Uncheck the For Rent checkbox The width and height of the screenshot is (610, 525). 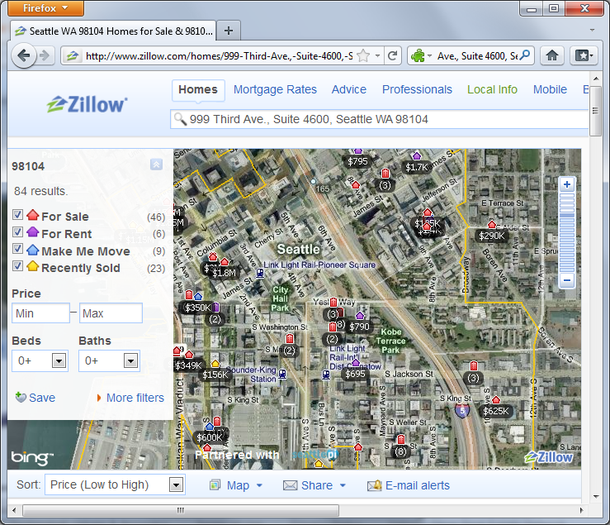pos(18,232)
